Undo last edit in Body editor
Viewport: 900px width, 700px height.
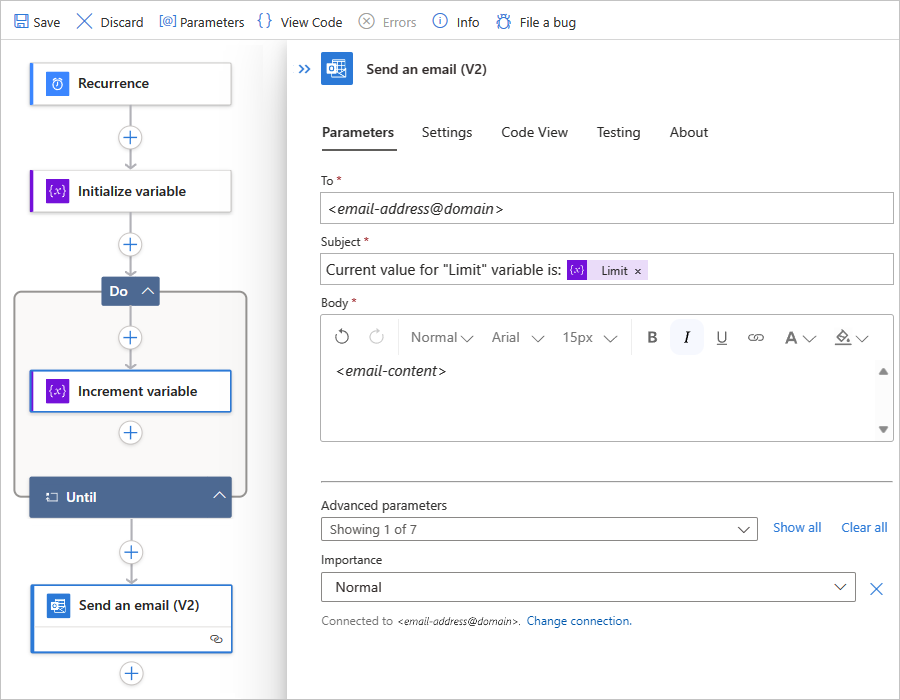[342, 338]
